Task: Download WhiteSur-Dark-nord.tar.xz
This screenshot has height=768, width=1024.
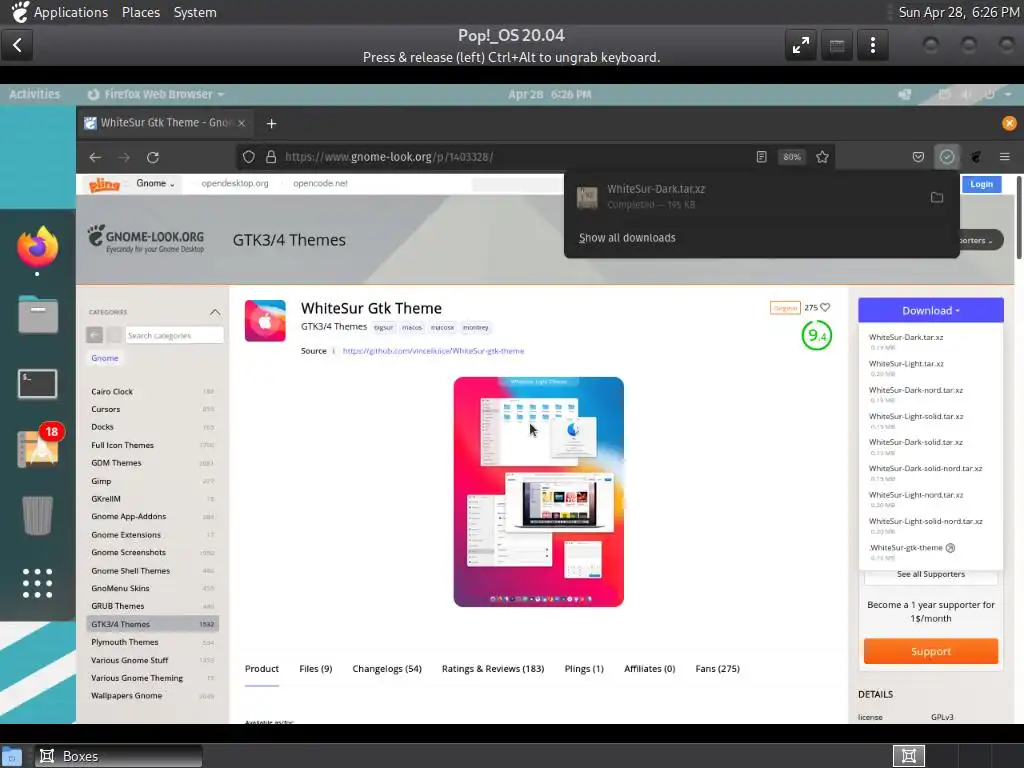Action: (x=916, y=390)
